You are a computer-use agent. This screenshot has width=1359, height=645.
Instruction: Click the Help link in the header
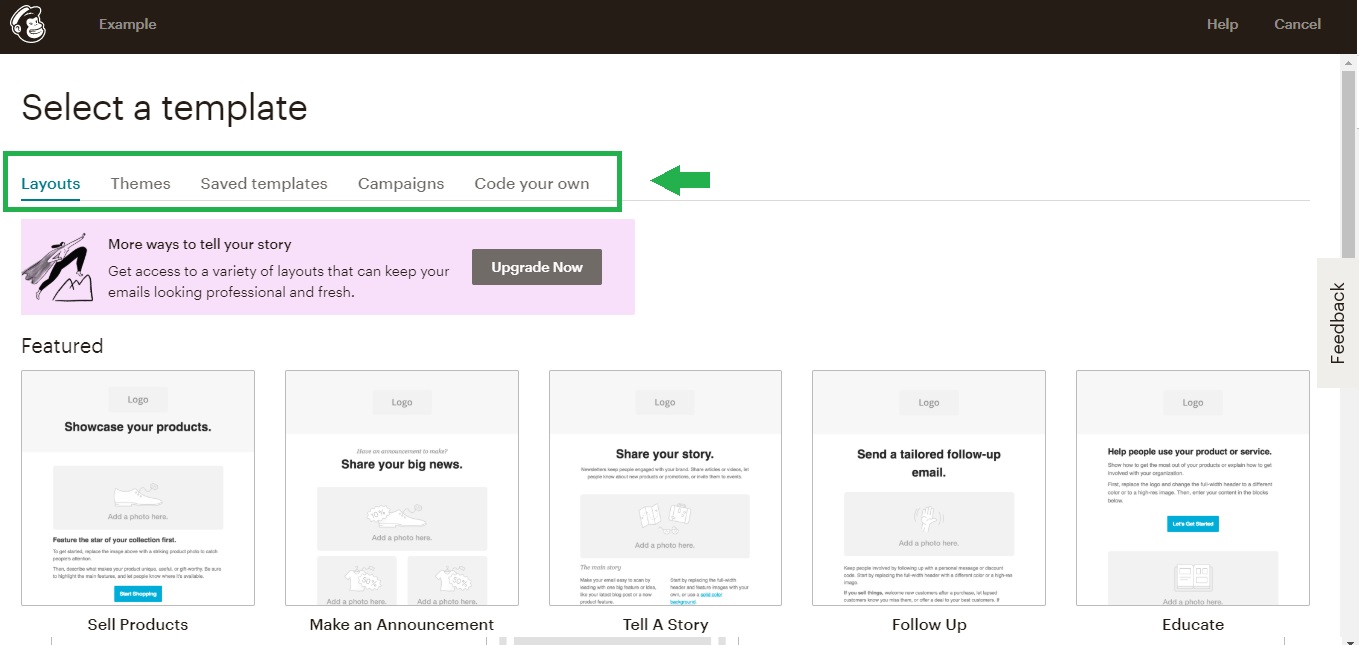coord(1222,25)
